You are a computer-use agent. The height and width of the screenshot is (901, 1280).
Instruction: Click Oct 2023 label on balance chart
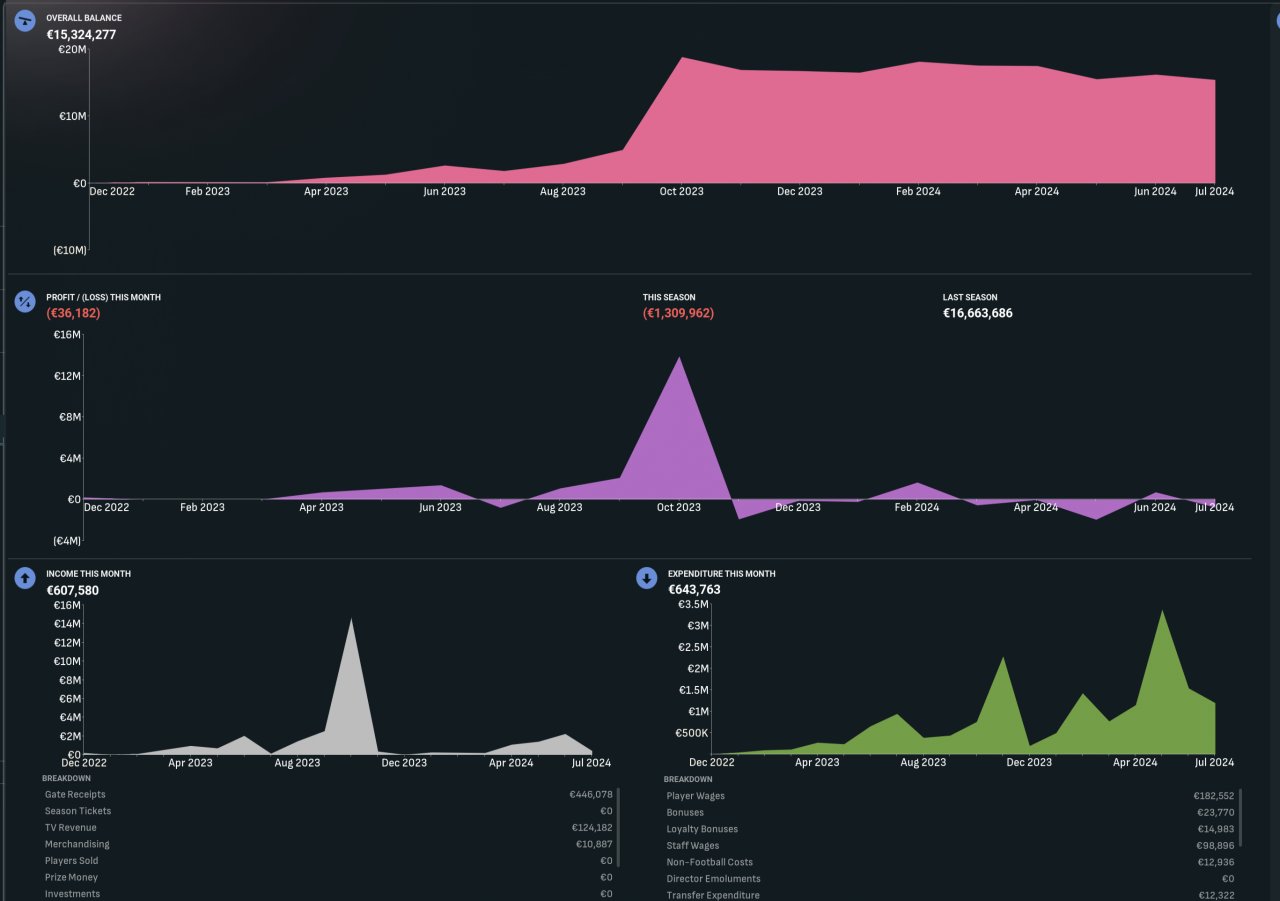click(681, 191)
